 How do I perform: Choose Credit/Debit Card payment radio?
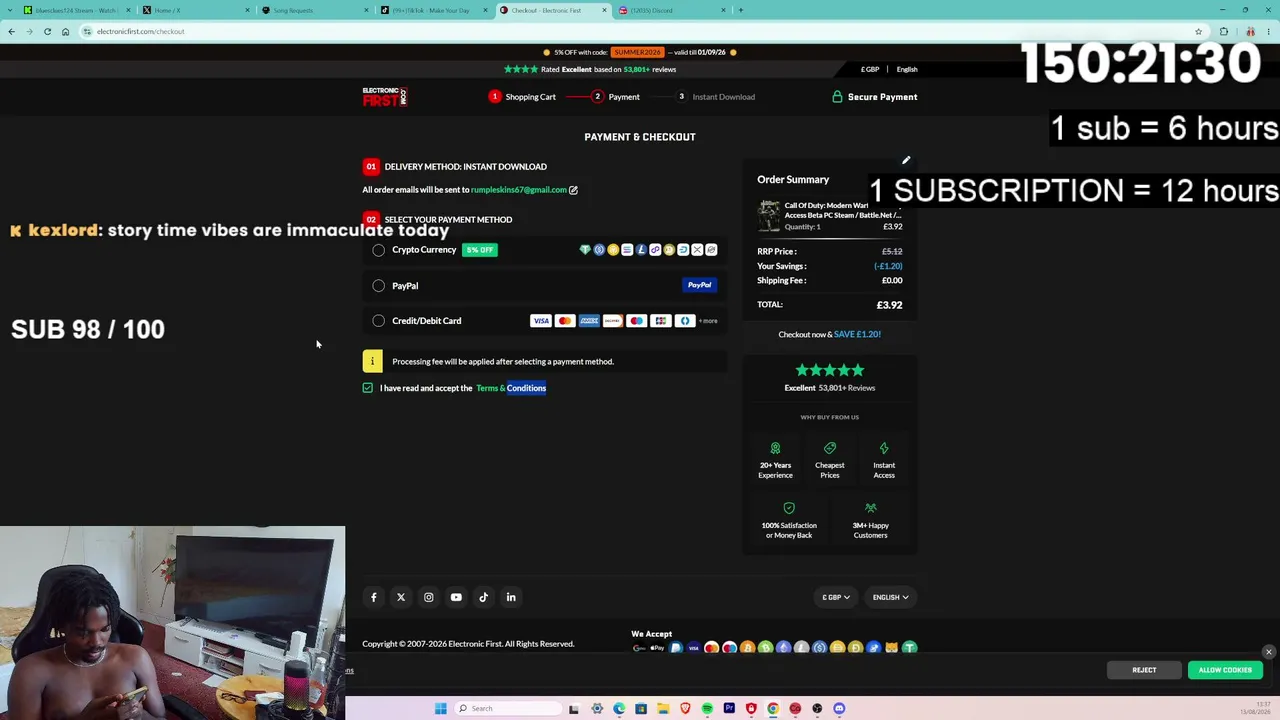379,321
